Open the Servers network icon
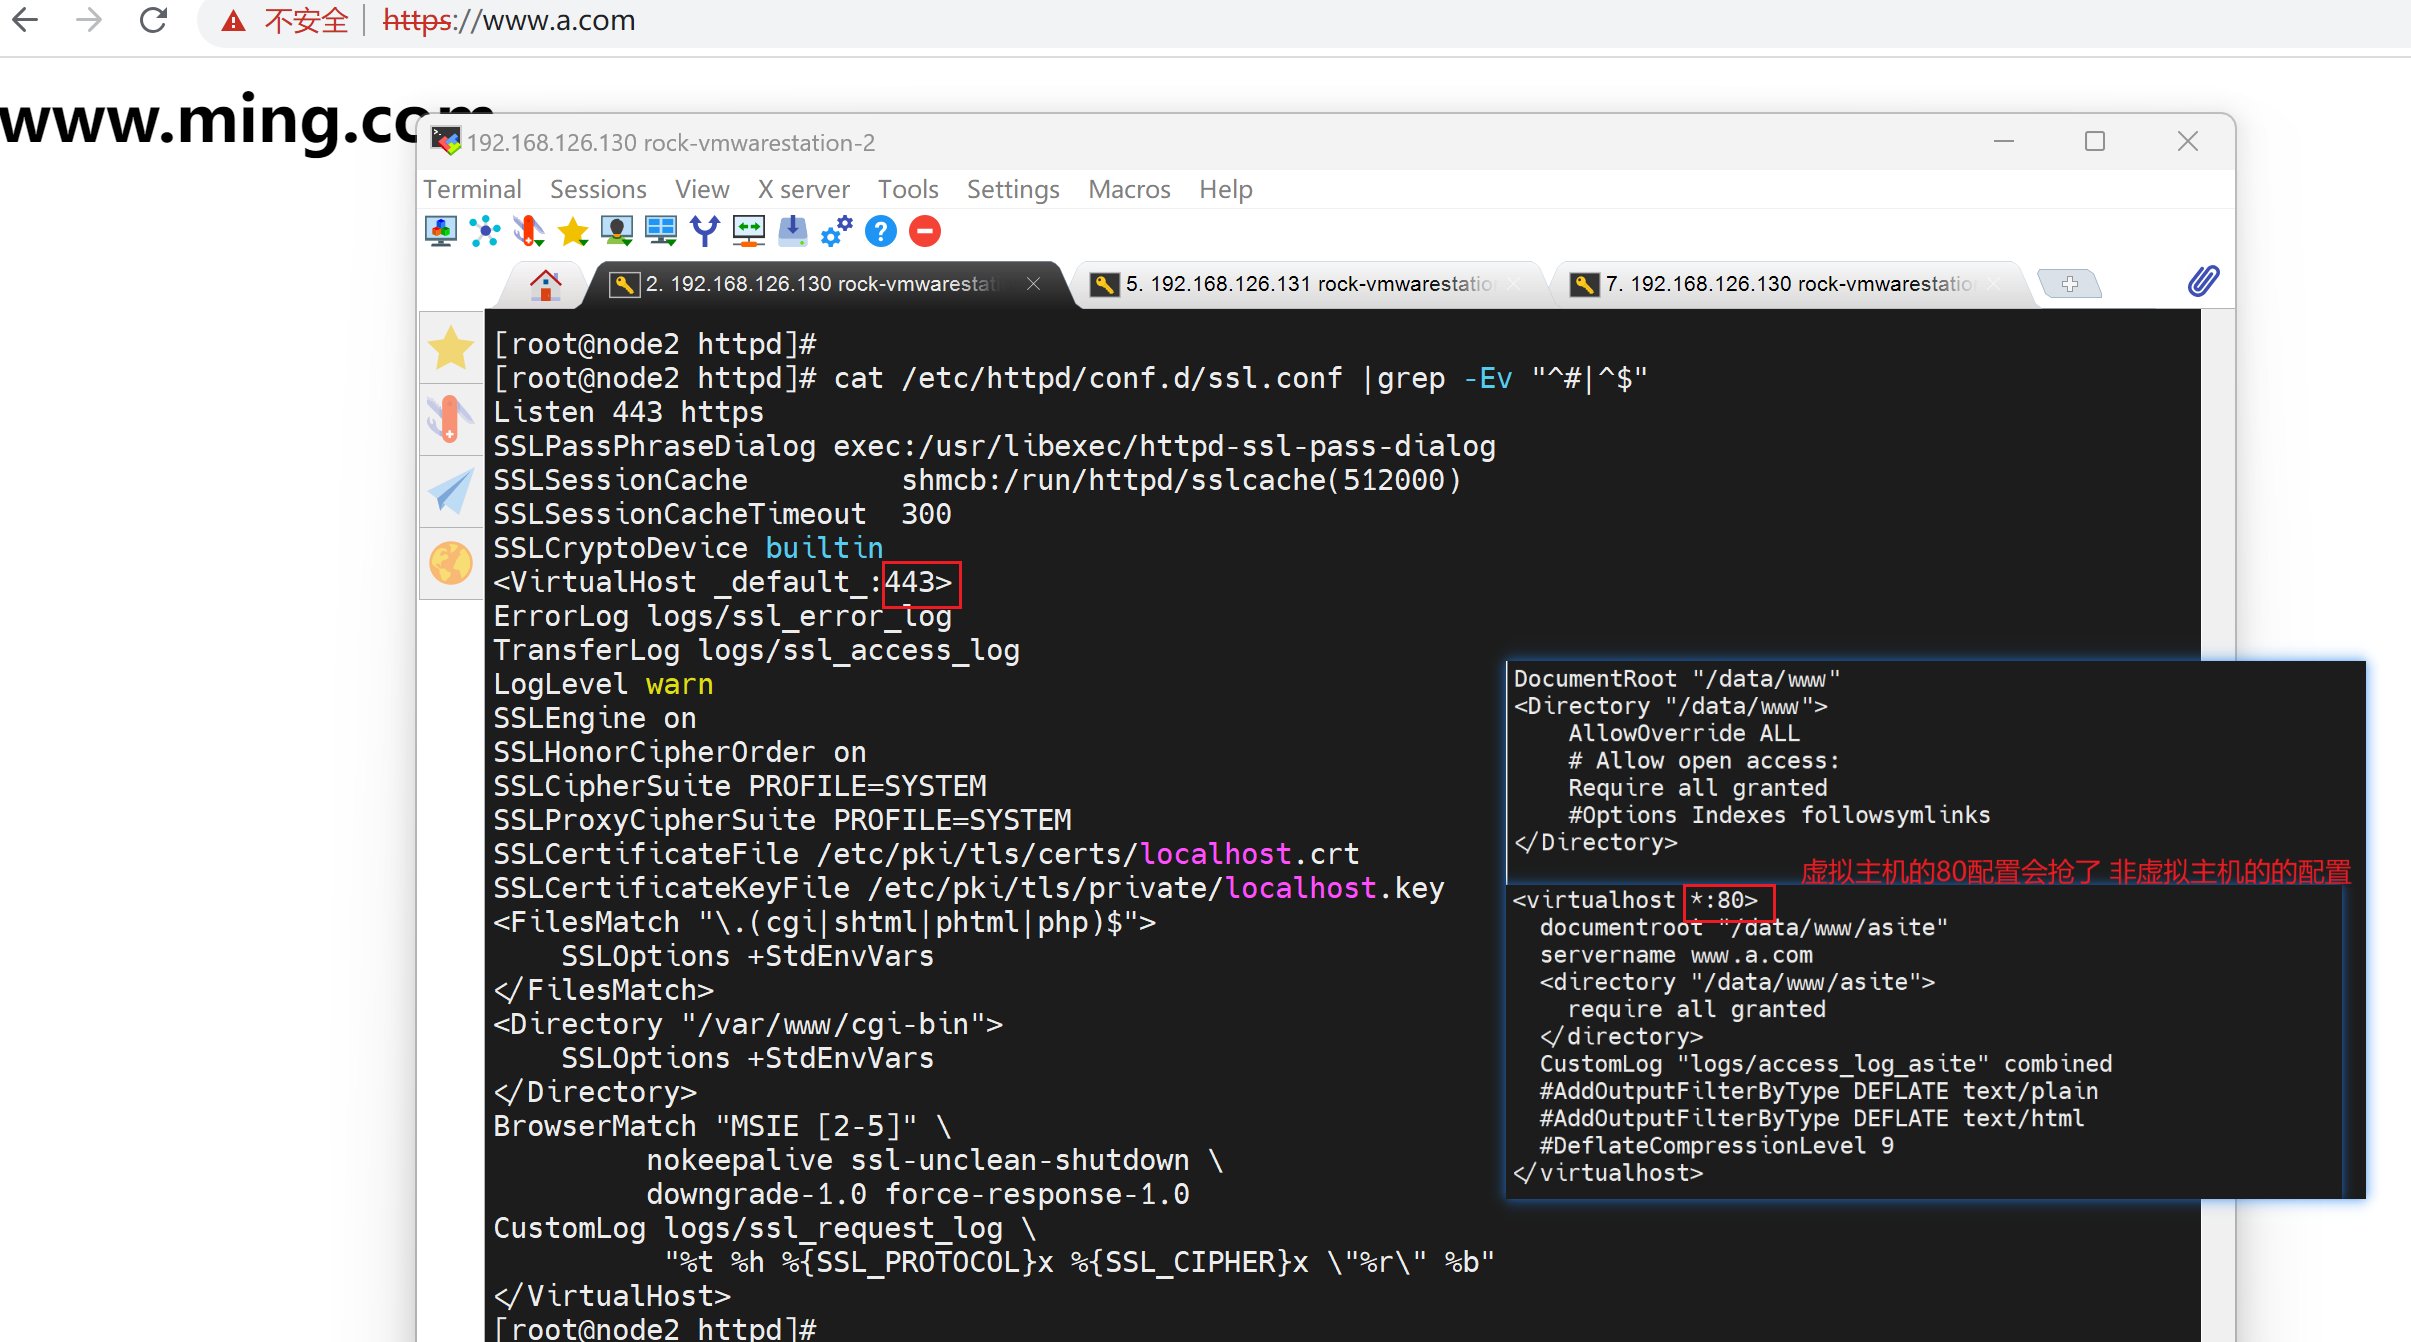Screen dimensions: 2411x1342 [485, 232]
